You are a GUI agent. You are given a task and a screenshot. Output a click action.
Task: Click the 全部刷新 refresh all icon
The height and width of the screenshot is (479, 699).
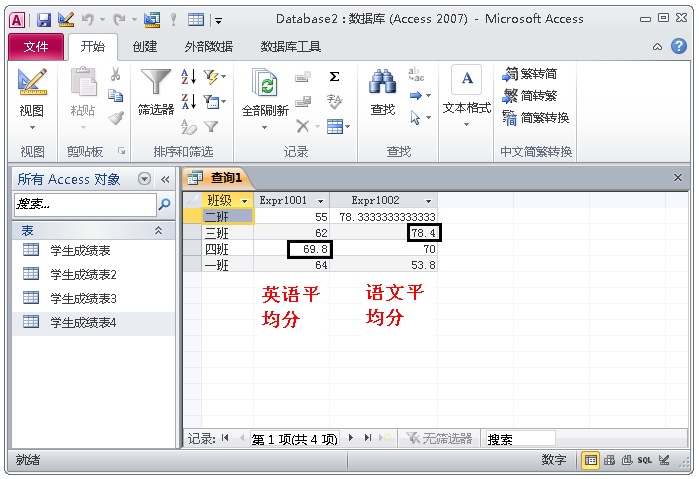(265, 82)
